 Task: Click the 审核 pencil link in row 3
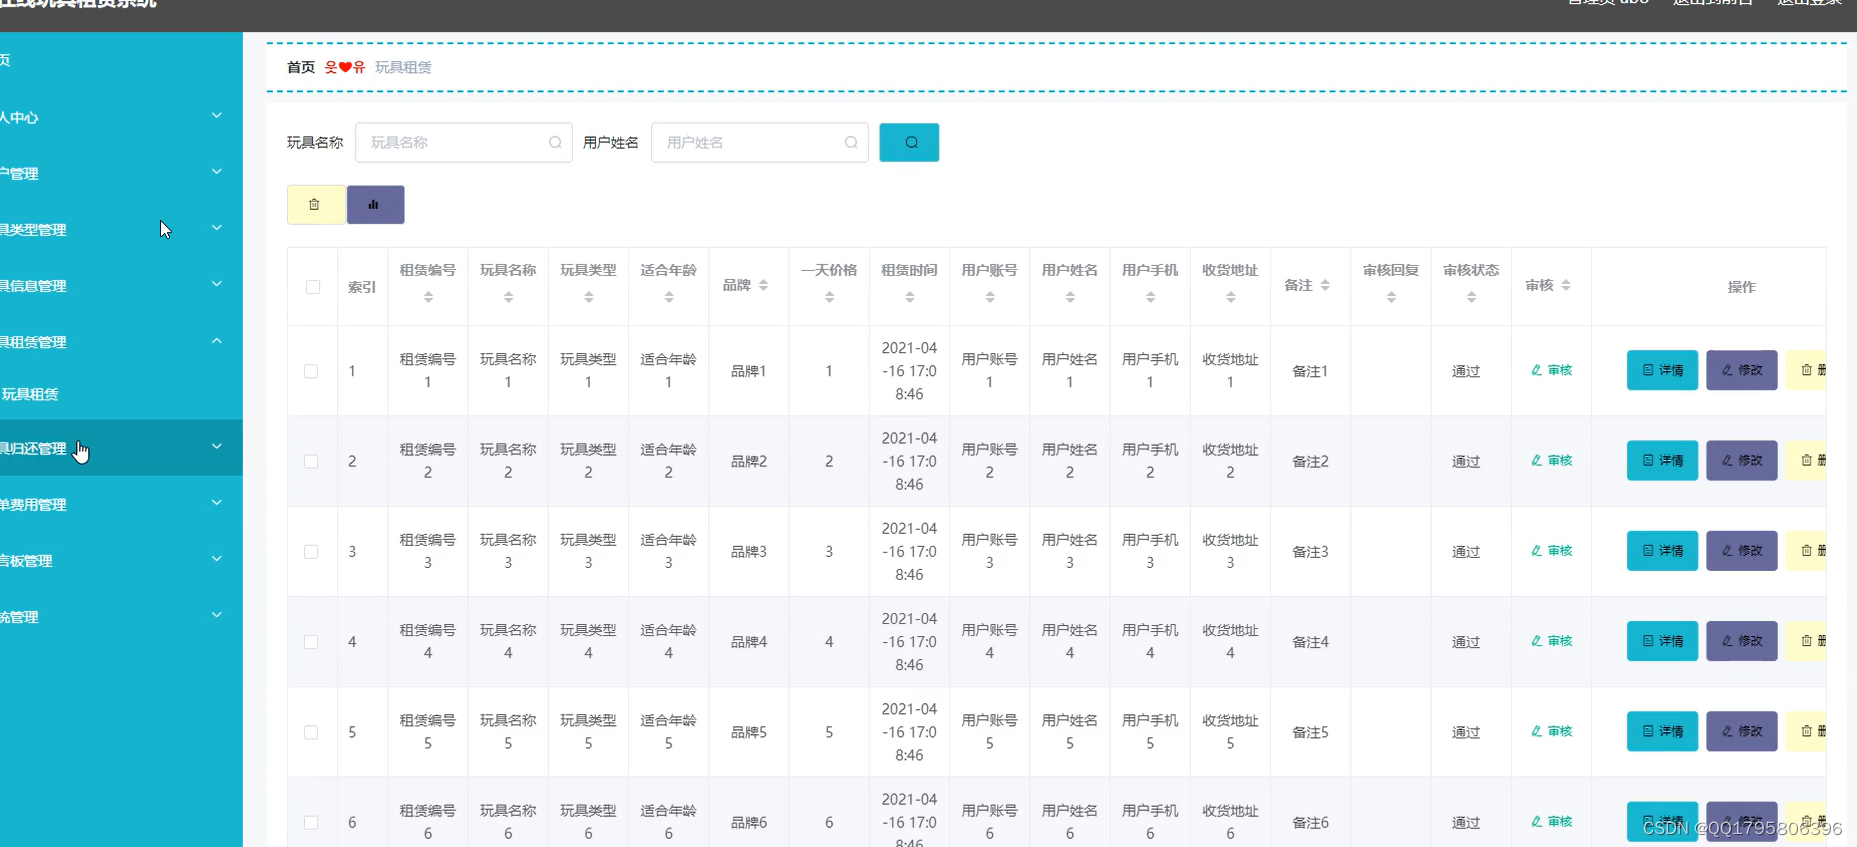click(x=1551, y=551)
